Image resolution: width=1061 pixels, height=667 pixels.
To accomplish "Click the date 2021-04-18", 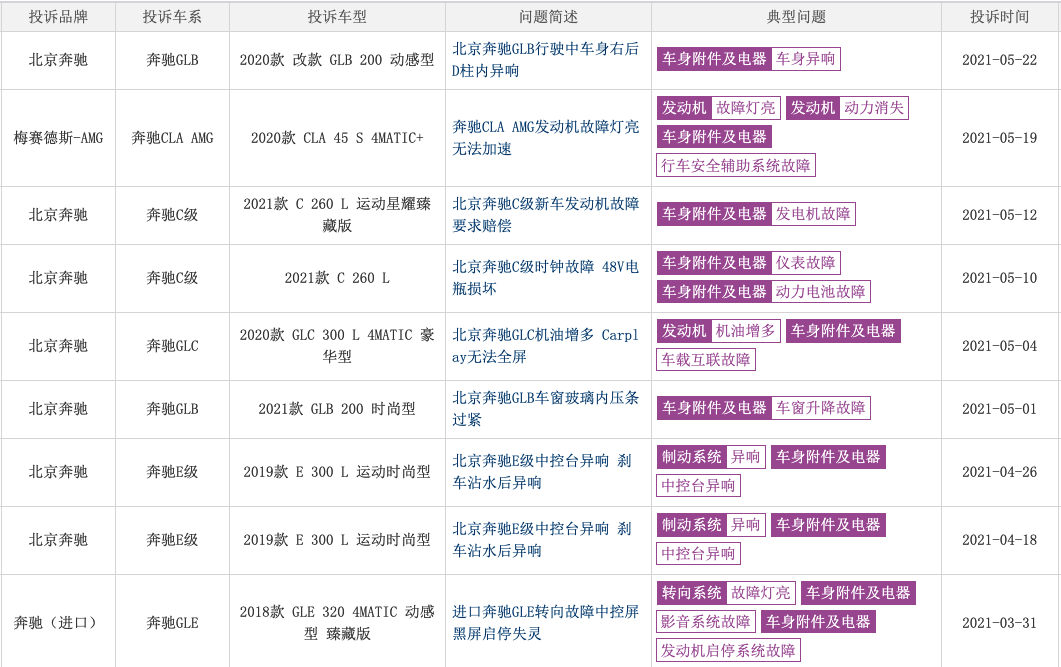I will 999,540.
